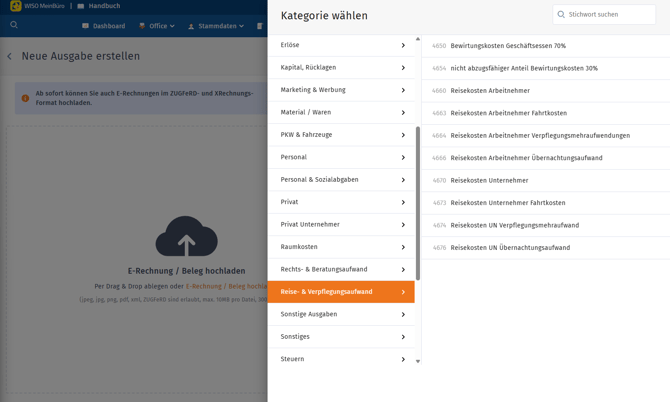Select the Raumkosten category
The width and height of the screenshot is (670, 402).
pyautogui.click(x=341, y=247)
